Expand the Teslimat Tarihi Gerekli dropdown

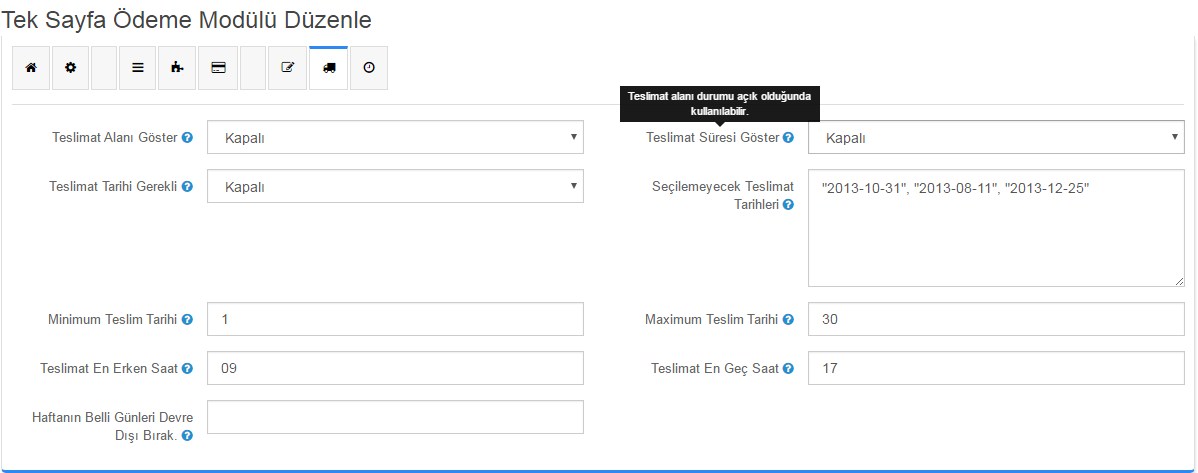click(395, 186)
